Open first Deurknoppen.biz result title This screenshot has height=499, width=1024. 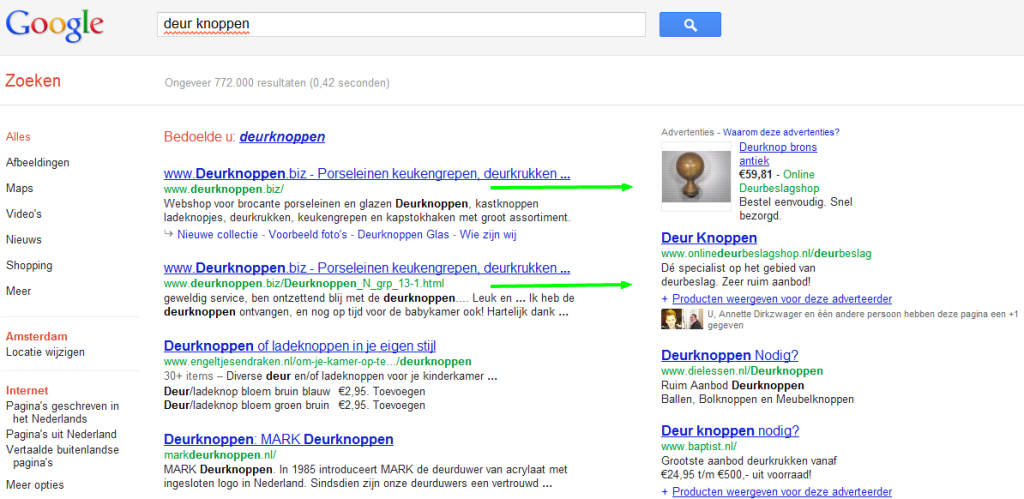click(367, 174)
